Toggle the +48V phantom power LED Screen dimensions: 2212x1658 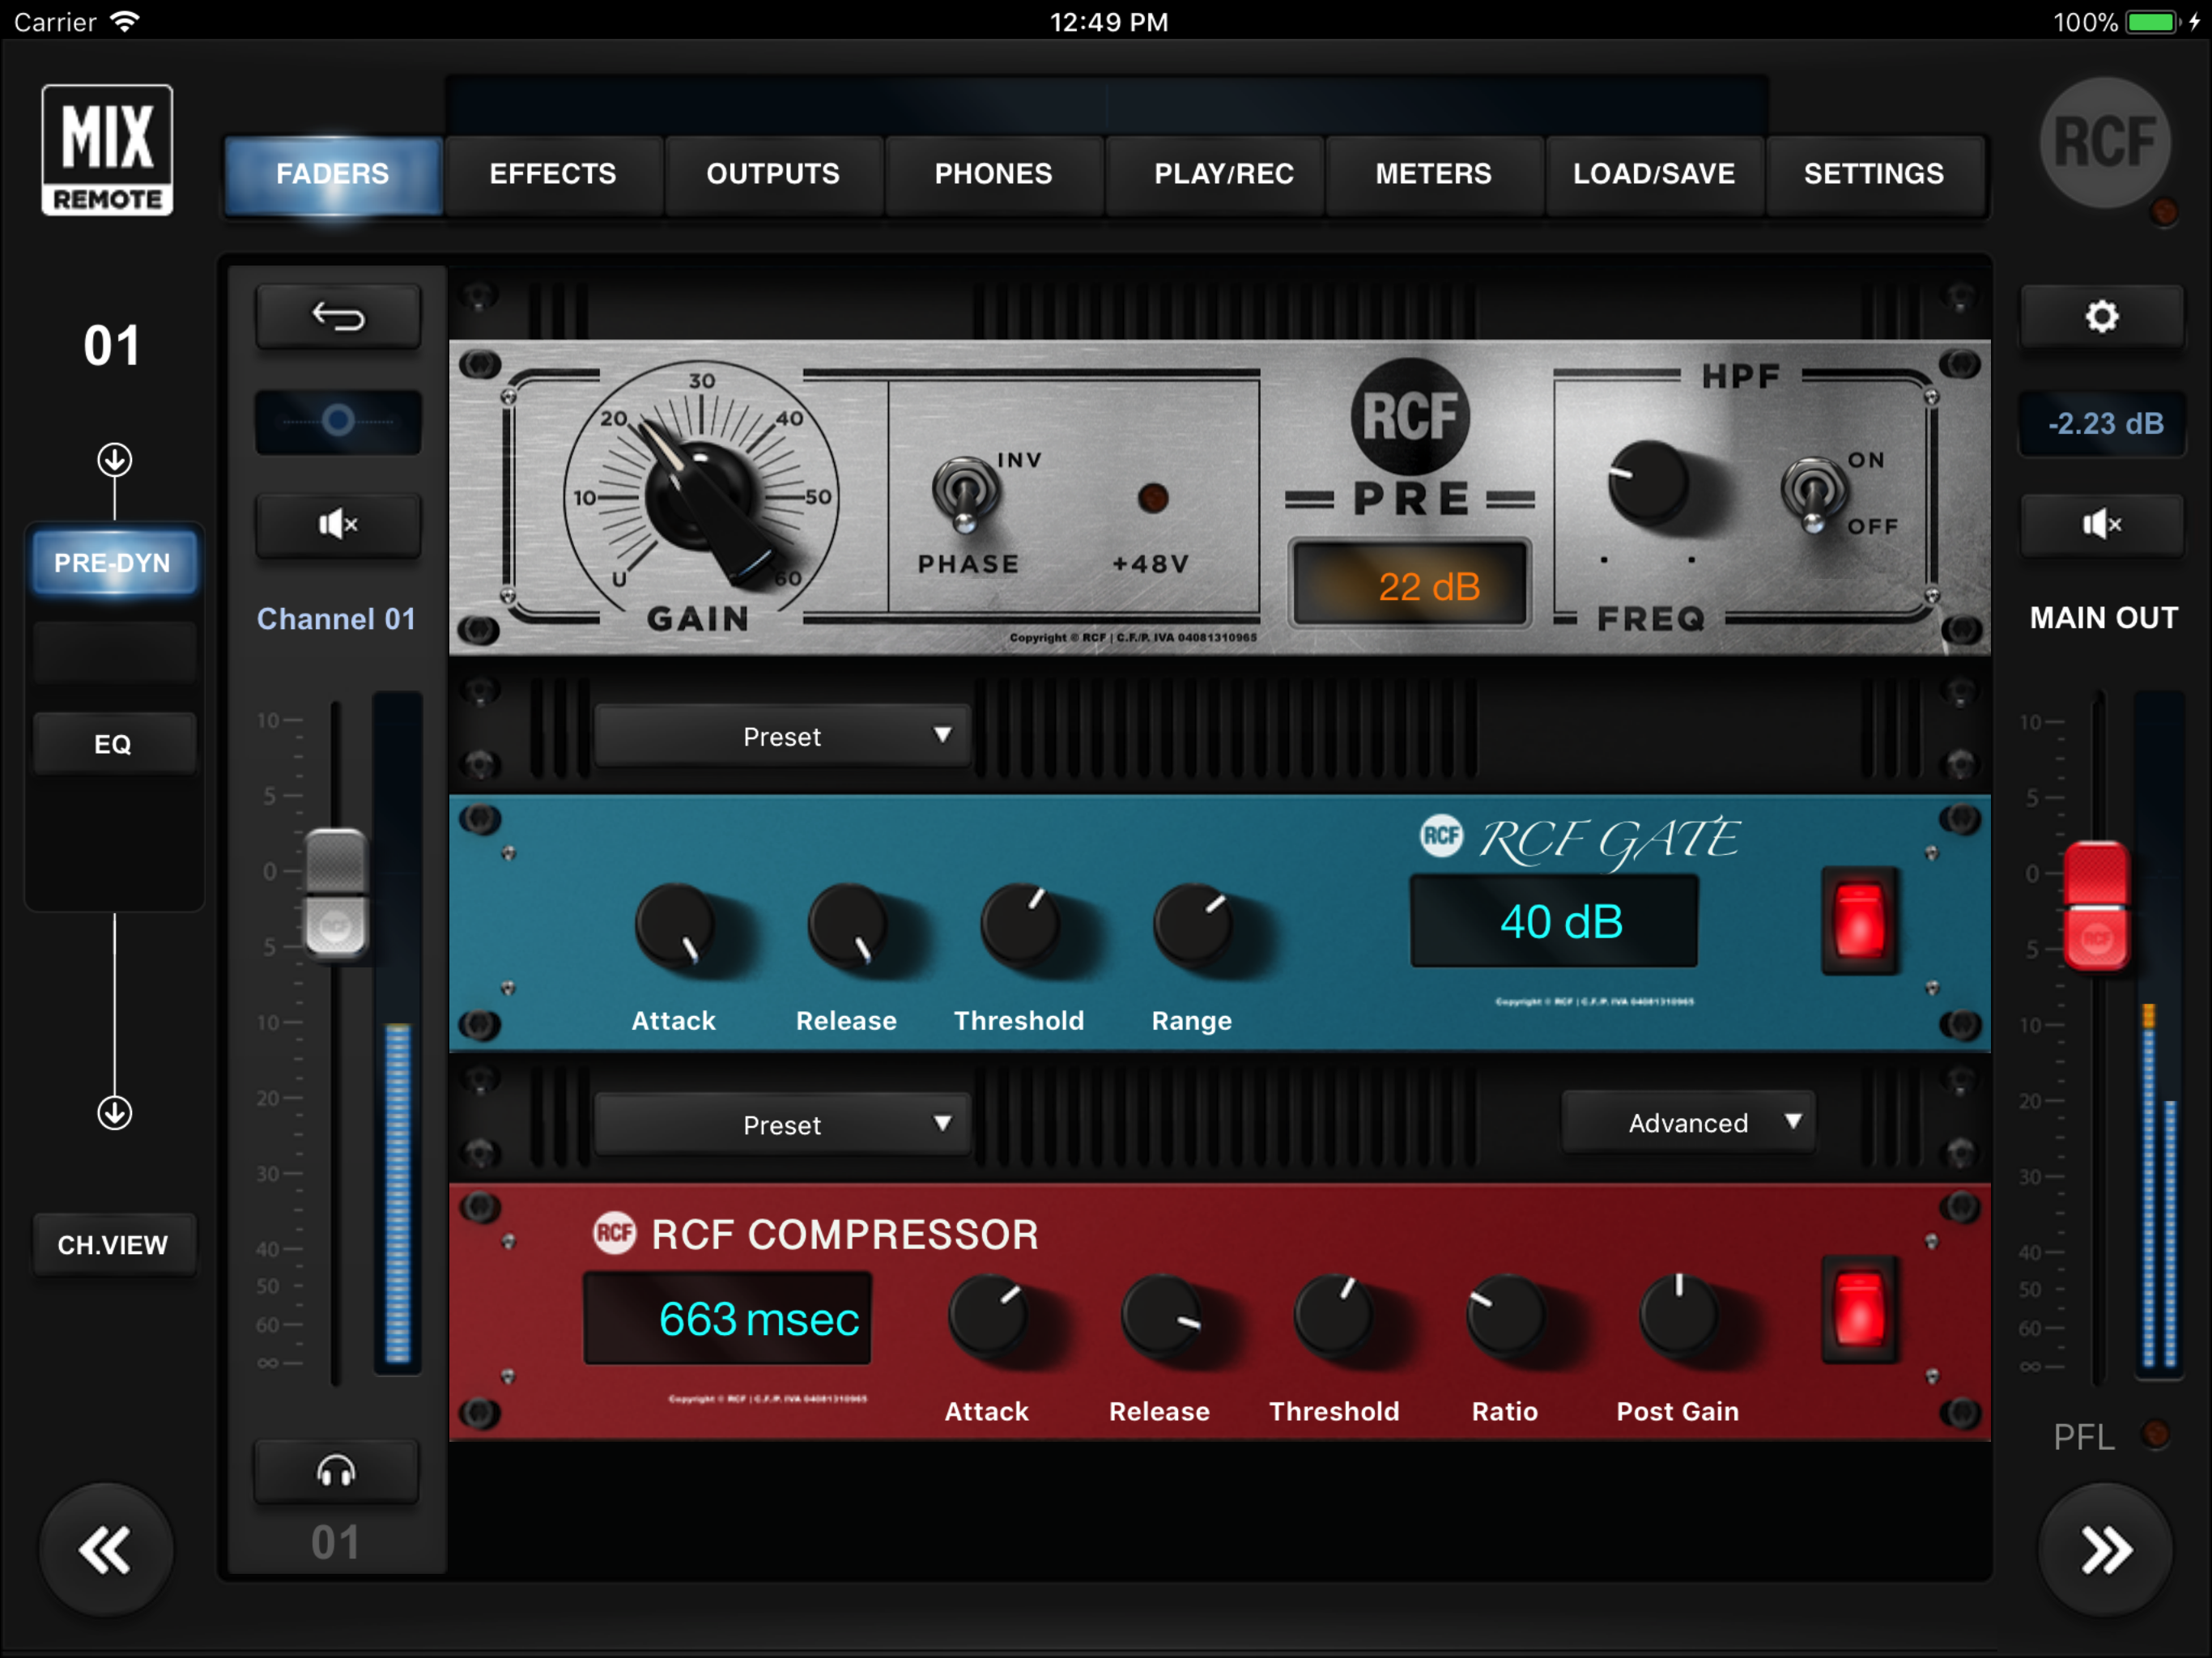1153,497
